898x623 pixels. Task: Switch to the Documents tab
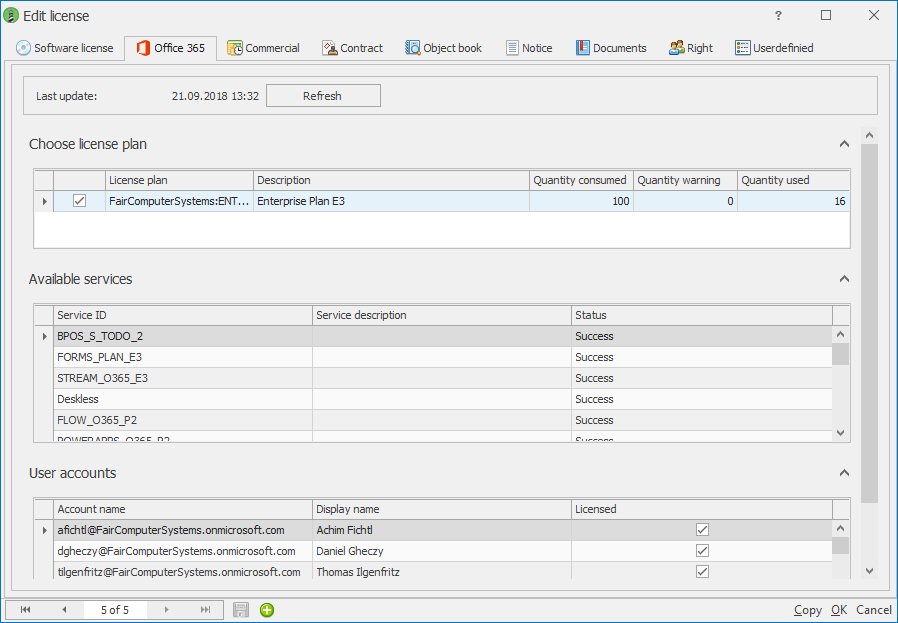point(611,48)
